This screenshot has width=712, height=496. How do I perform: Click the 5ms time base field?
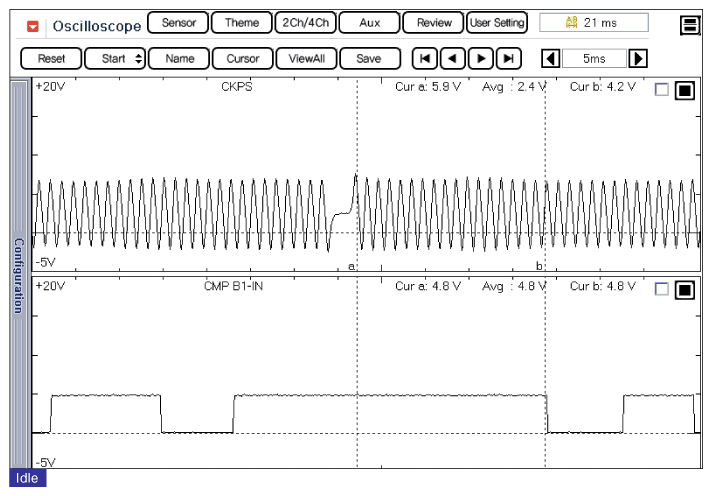pos(594,59)
